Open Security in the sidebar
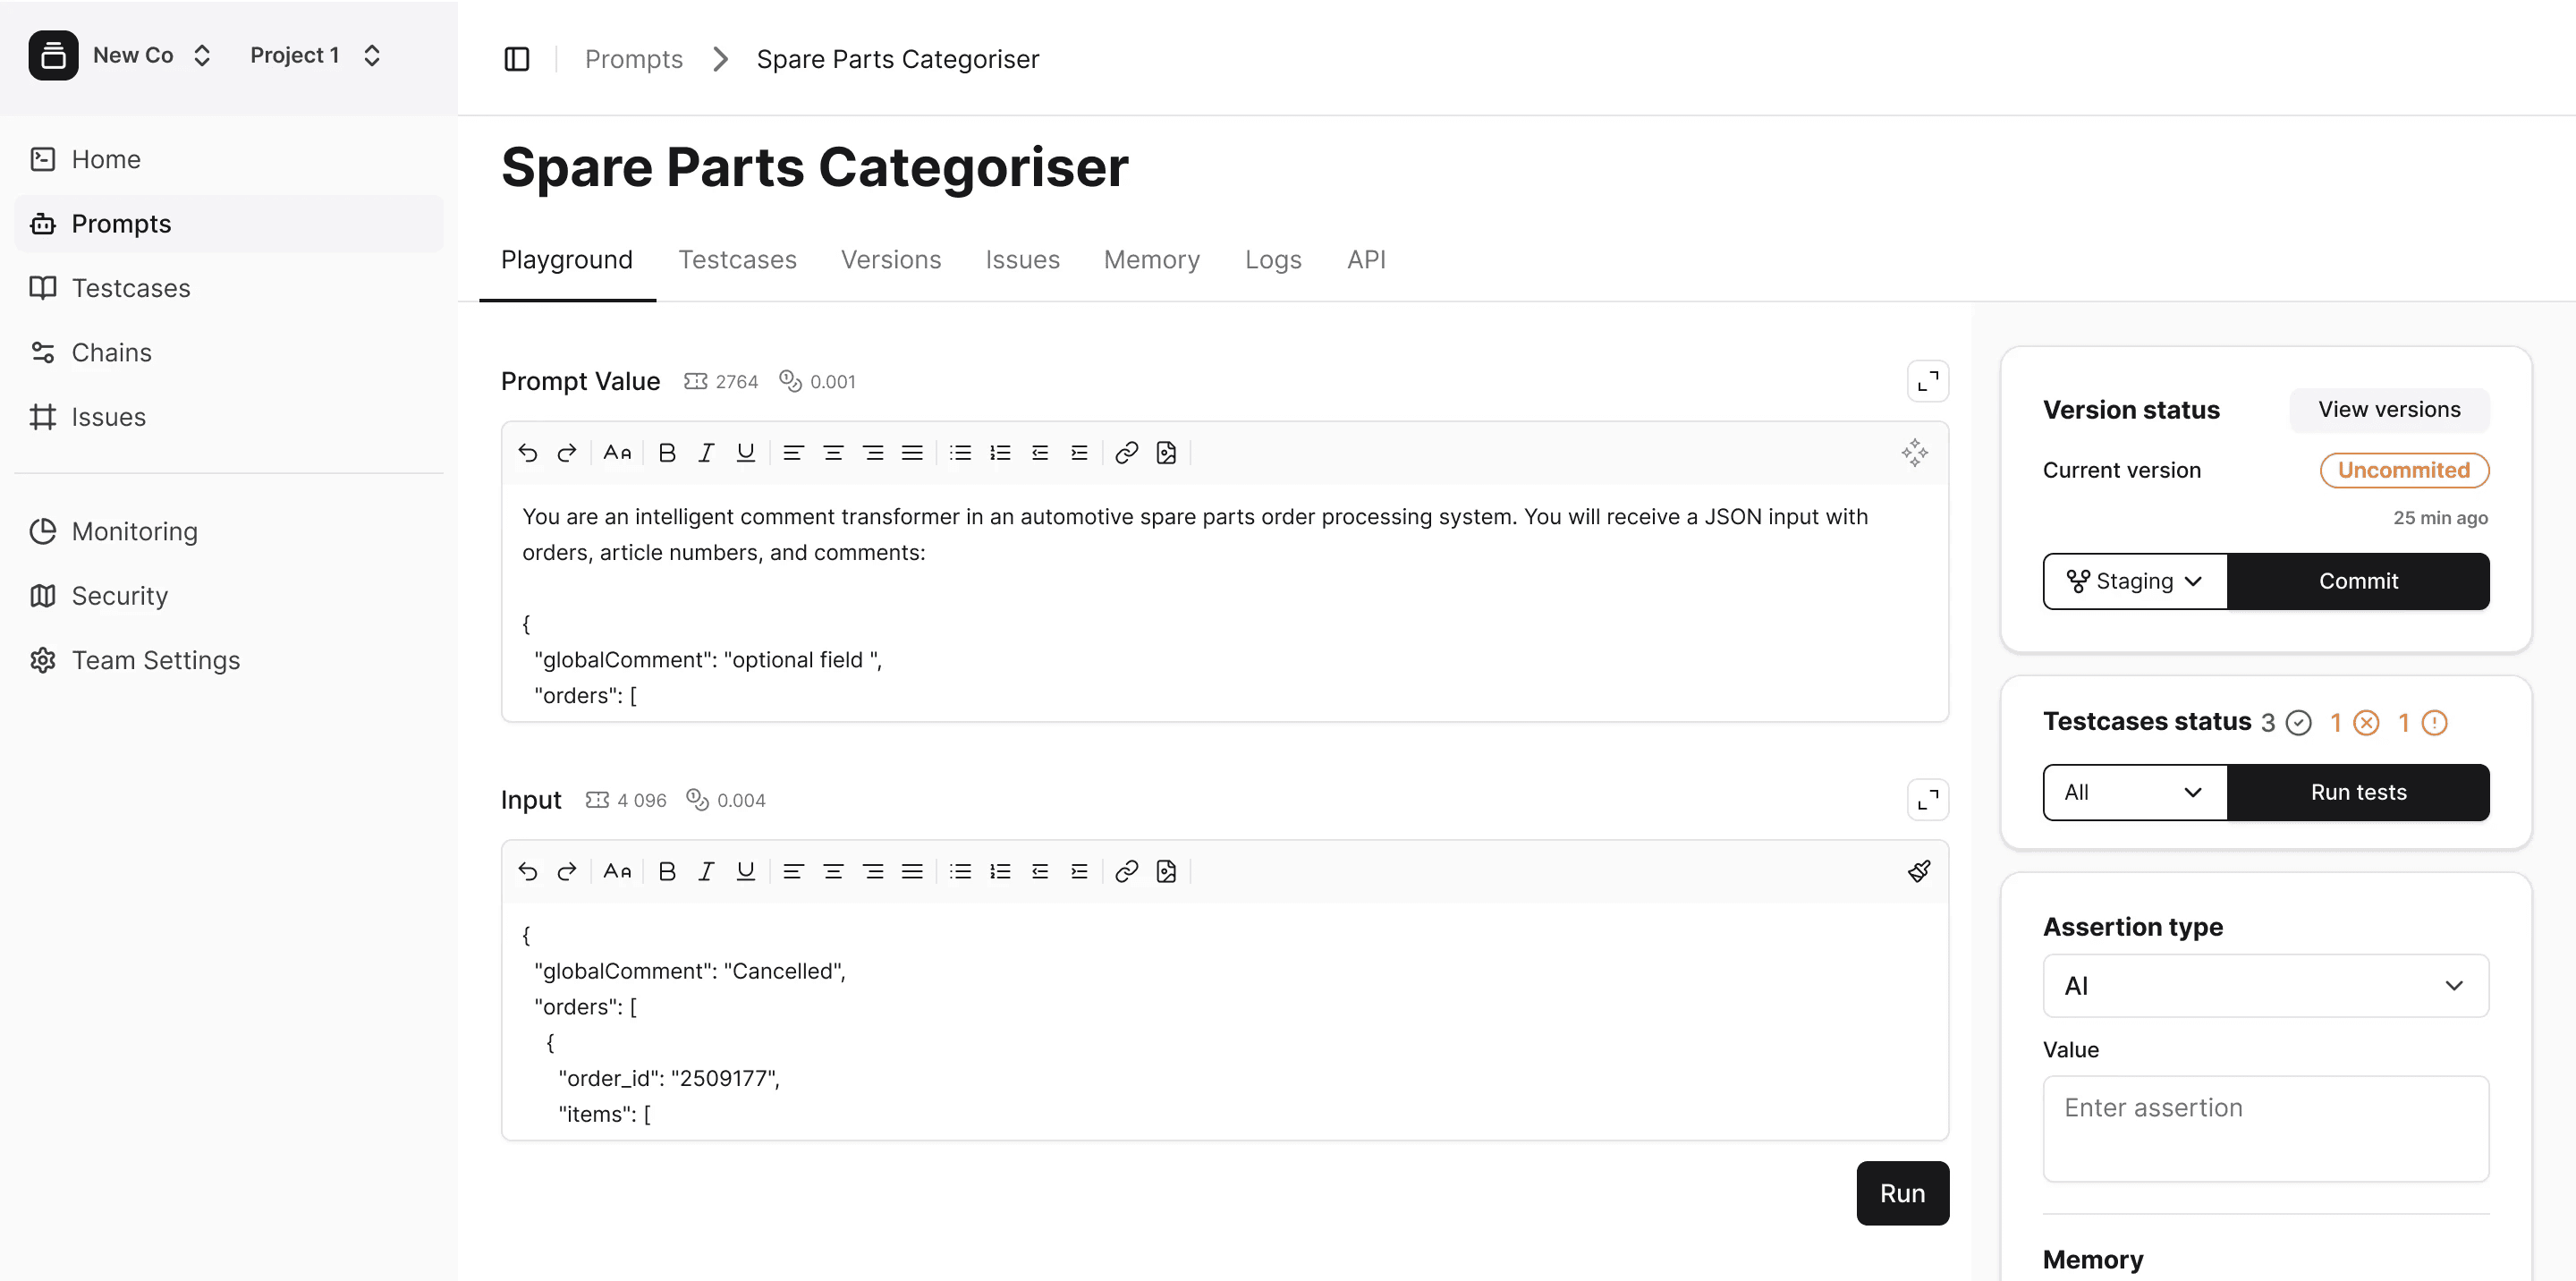The height and width of the screenshot is (1281, 2576). [229, 596]
